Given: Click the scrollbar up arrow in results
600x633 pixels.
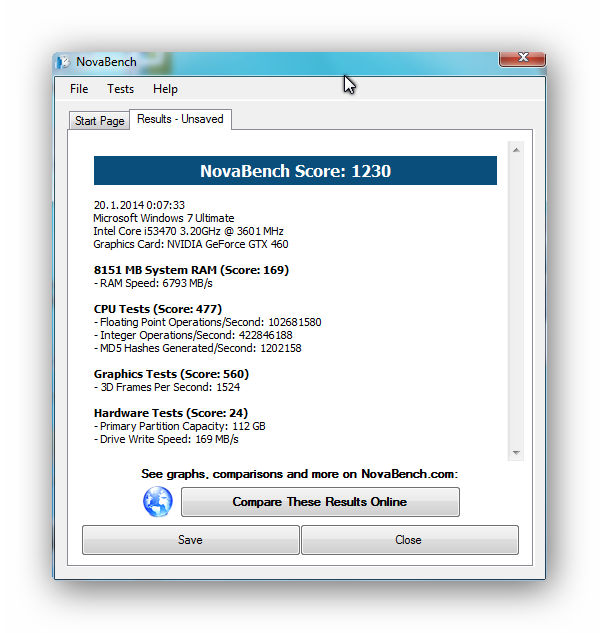Looking at the screenshot, I should (516, 150).
